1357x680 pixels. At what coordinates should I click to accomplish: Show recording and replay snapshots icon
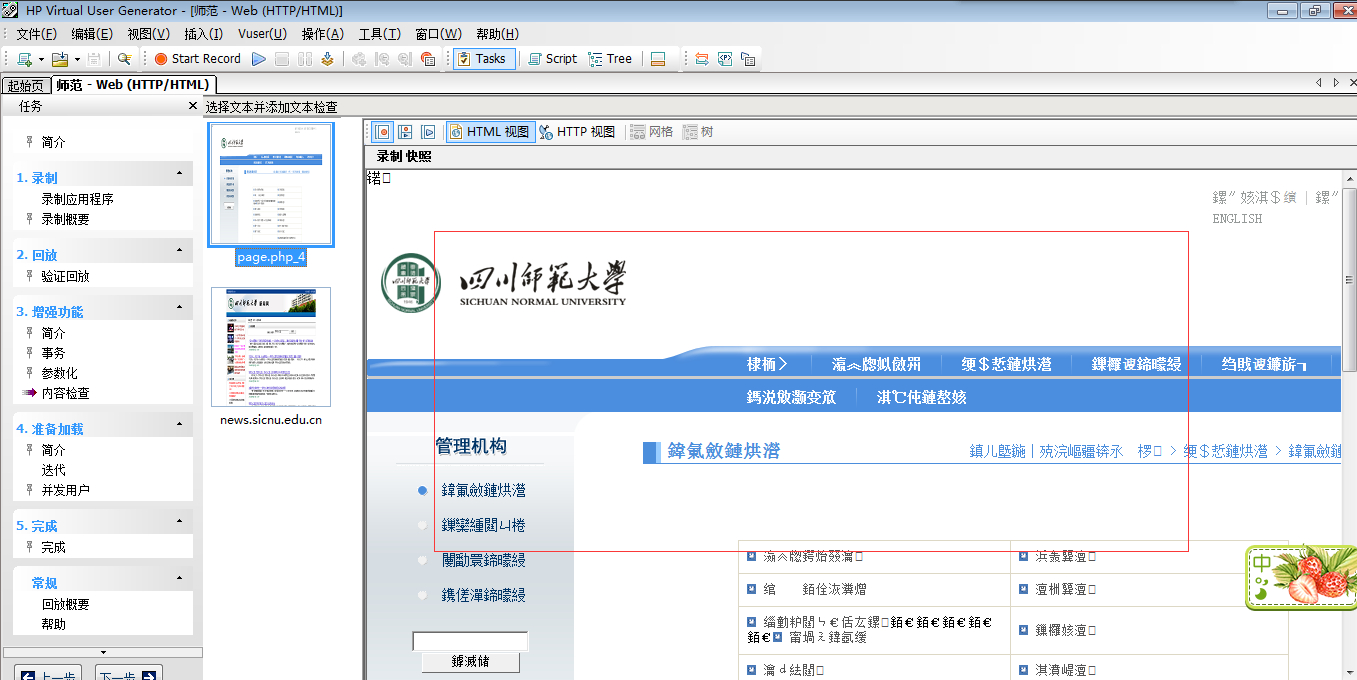click(405, 131)
